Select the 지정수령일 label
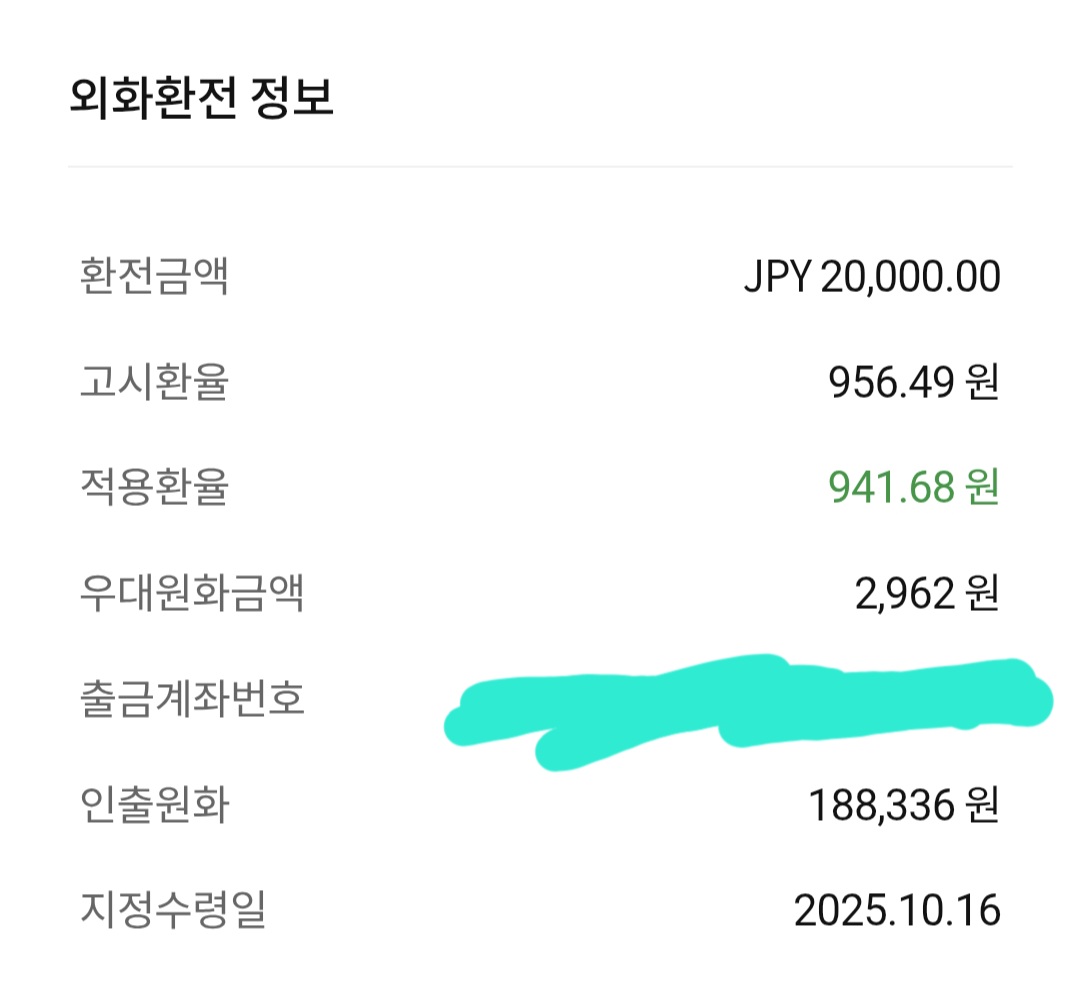The width and height of the screenshot is (1080, 999). 173,910
